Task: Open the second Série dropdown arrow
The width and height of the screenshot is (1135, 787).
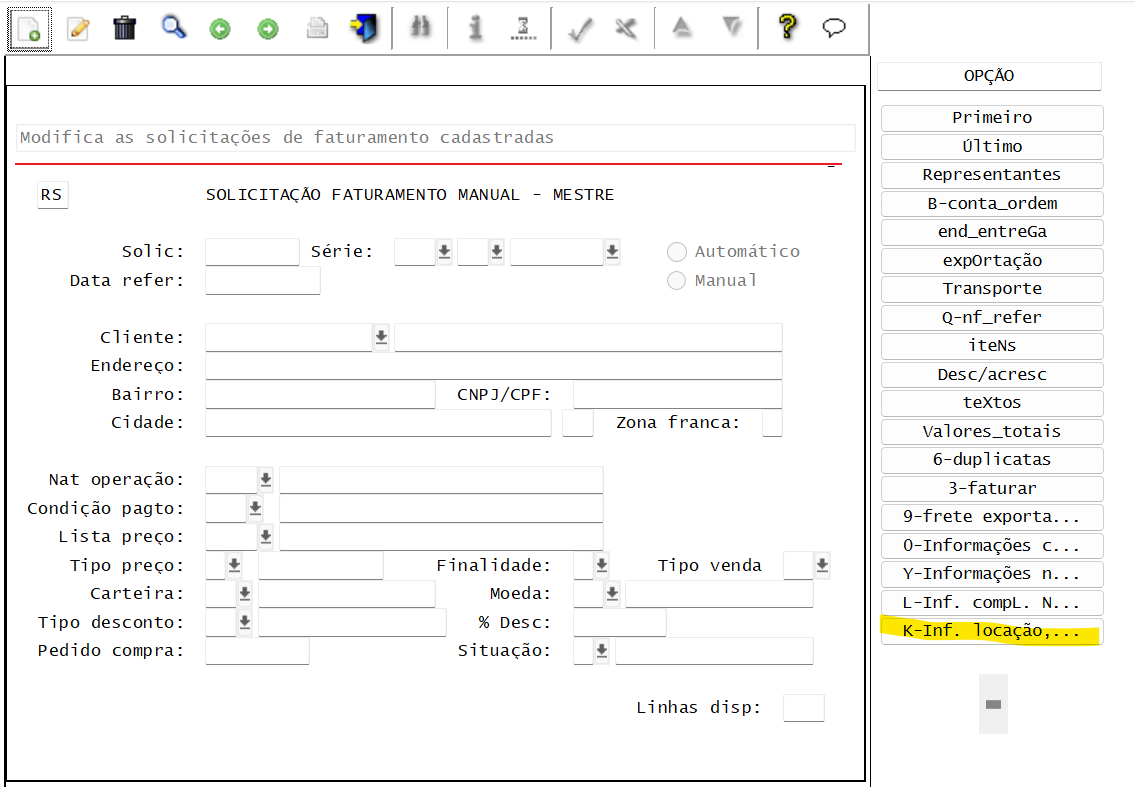Action: point(497,252)
